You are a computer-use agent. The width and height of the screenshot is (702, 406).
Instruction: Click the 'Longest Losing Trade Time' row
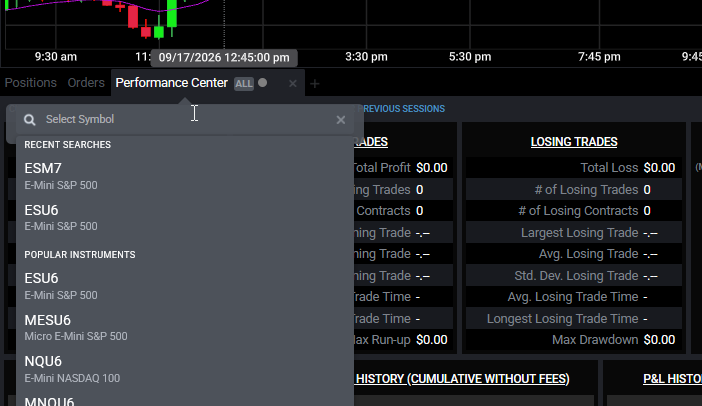(574, 318)
